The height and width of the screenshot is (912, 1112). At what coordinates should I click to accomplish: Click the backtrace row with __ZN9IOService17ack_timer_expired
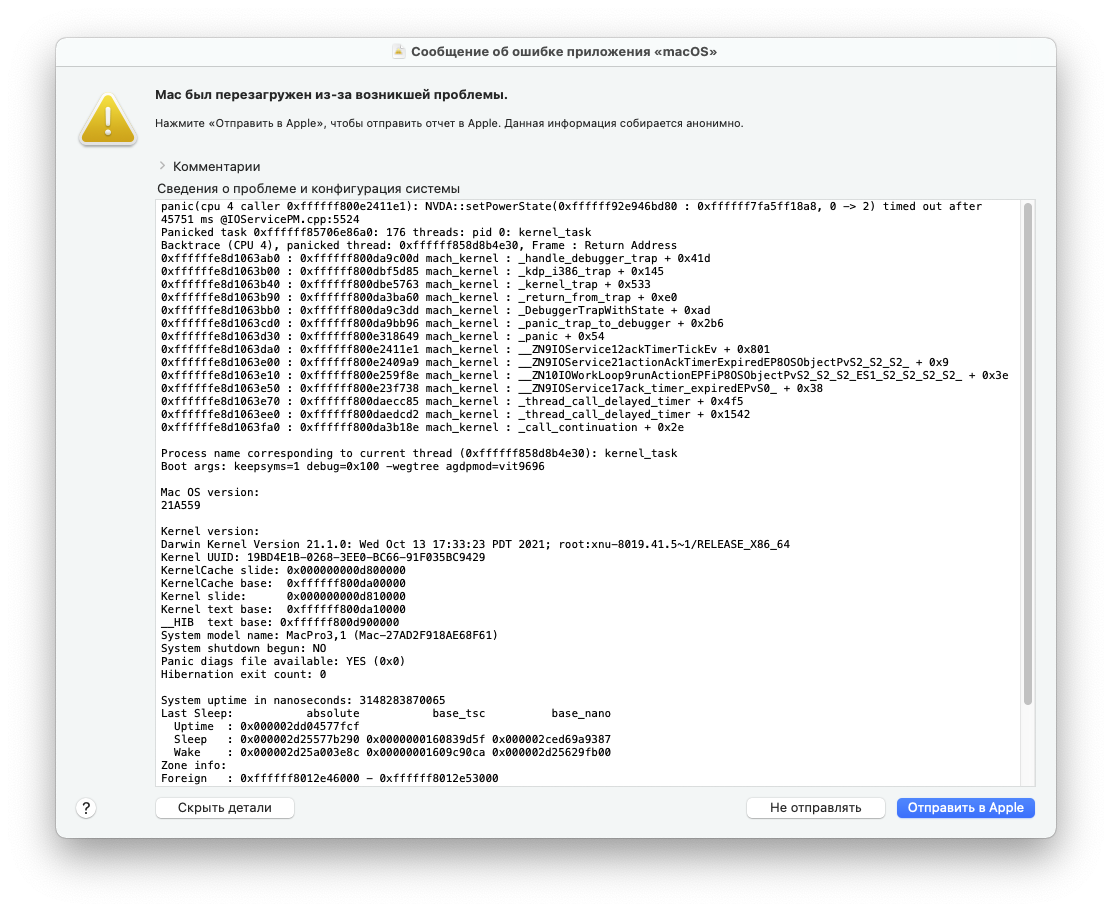[491, 388]
